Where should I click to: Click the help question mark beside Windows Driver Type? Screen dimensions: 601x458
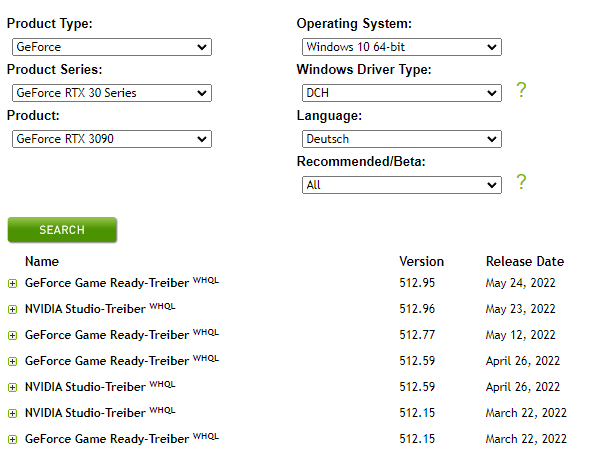pyautogui.click(x=521, y=90)
